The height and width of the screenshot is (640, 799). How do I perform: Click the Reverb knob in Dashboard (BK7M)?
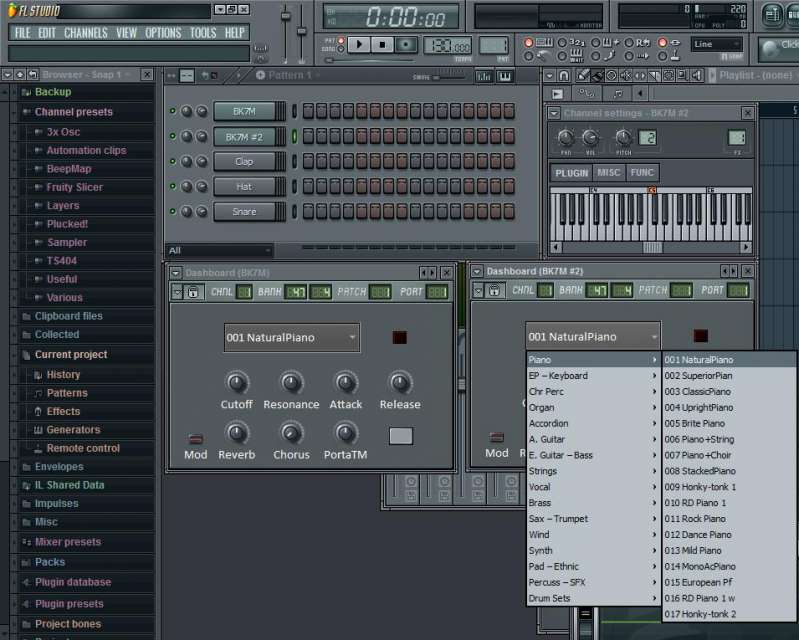(x=236, y=432)
